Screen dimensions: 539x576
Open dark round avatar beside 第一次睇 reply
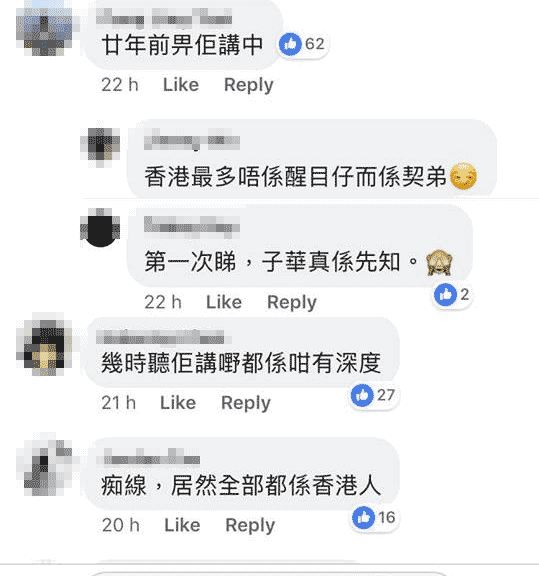tap(100, 228)
